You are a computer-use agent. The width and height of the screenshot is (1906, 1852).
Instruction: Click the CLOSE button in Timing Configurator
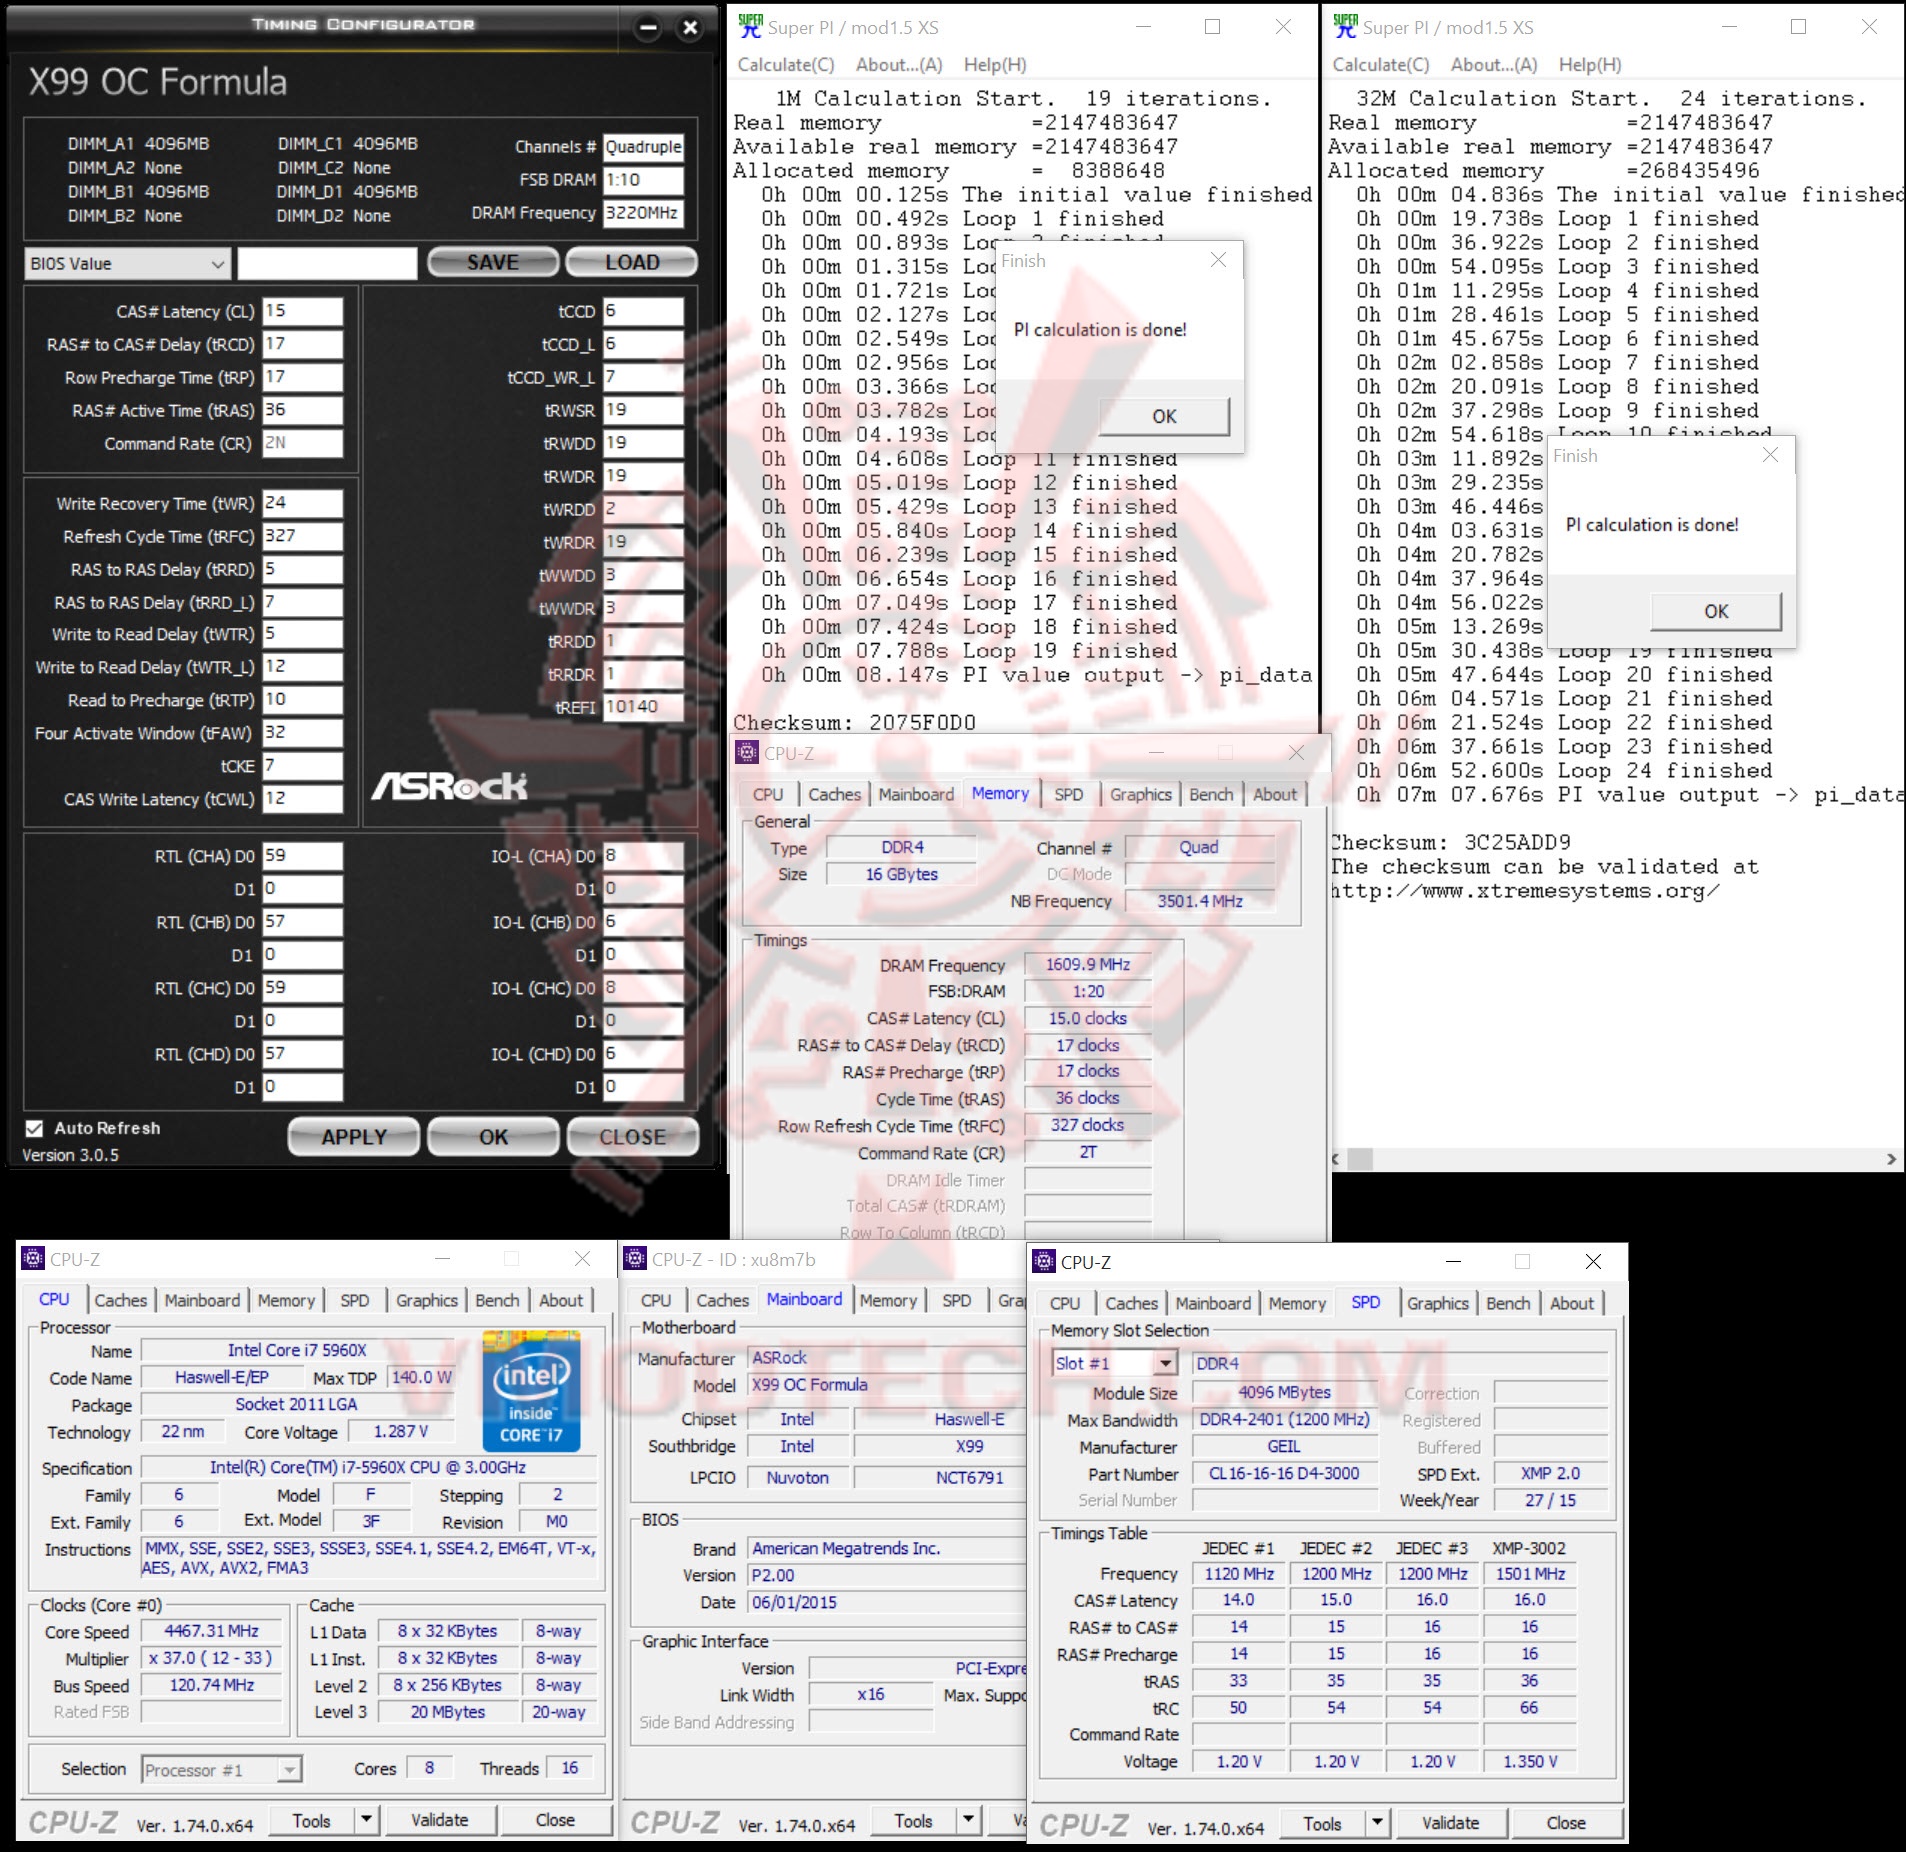632,1137
